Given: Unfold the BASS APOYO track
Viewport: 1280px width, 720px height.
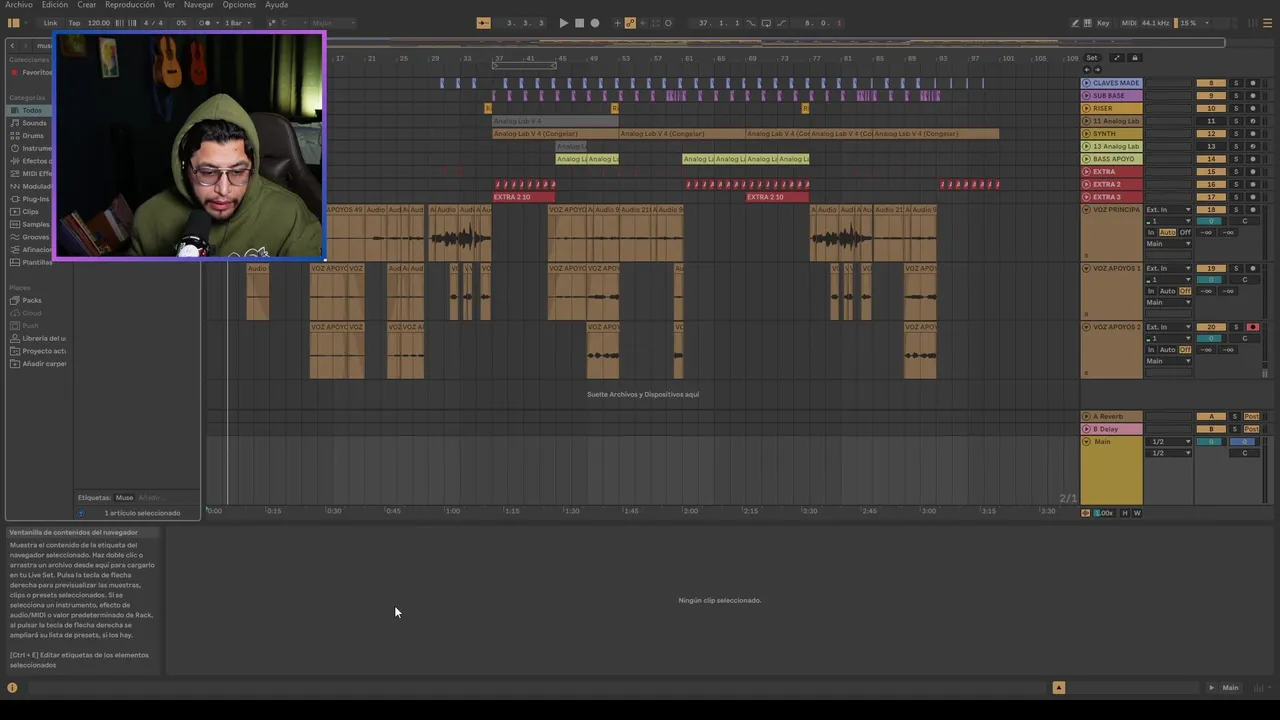Looking at the screenshot, I should point(1087,159).
